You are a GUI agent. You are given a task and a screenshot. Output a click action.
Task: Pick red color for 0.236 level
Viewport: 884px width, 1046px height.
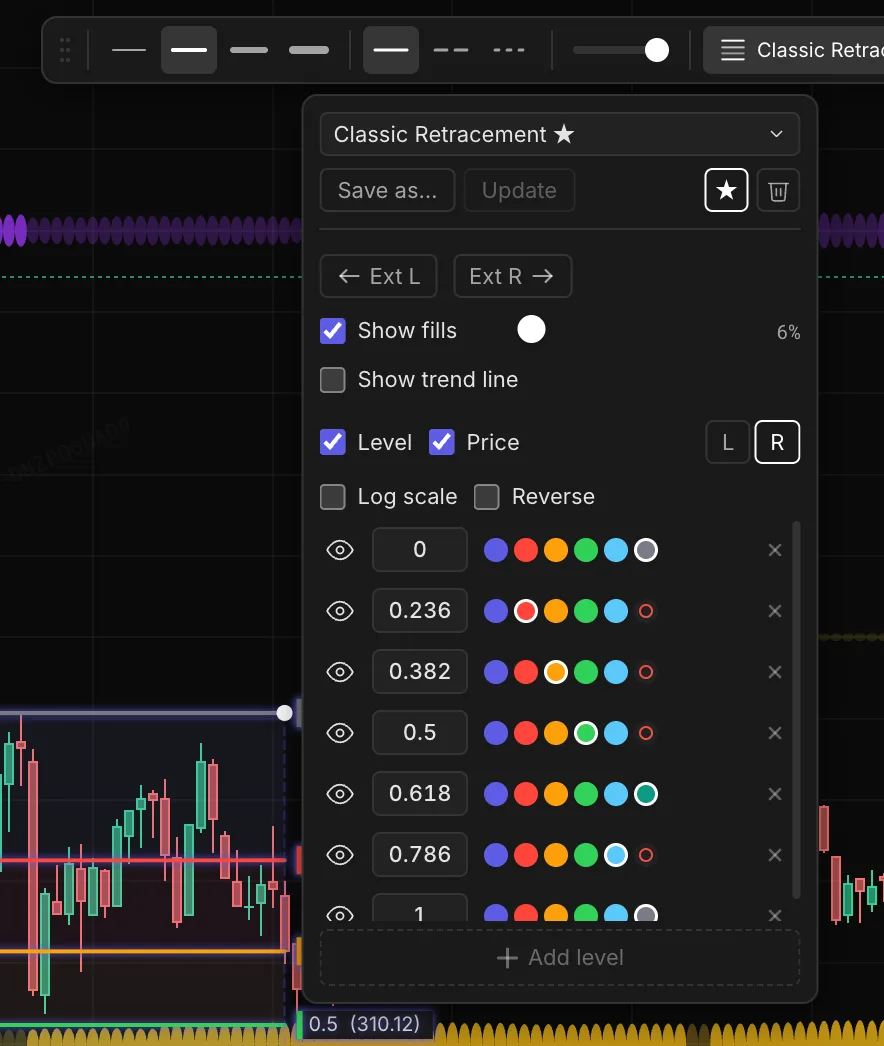[x=526, y=611]
